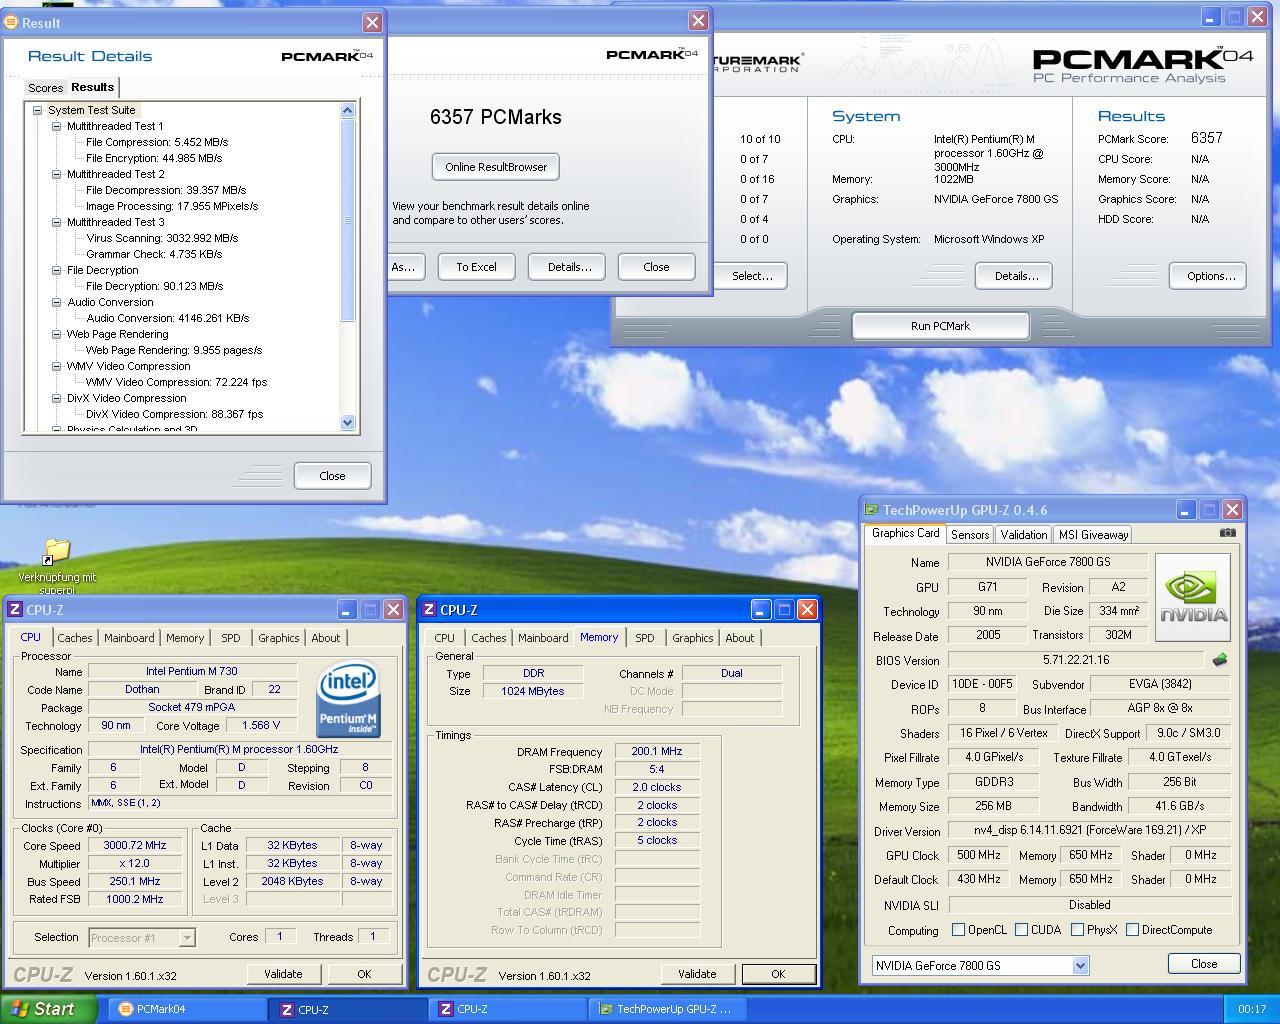The height and width of the screenshot is (1024, 1280).
Task: Close the GPU-Z window with Close button
Action: [x=1204, y=964]
